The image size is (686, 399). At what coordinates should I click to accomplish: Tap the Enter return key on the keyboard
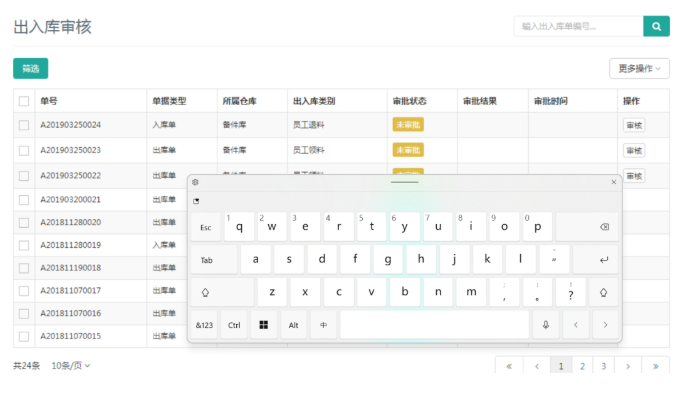(595, 259)
